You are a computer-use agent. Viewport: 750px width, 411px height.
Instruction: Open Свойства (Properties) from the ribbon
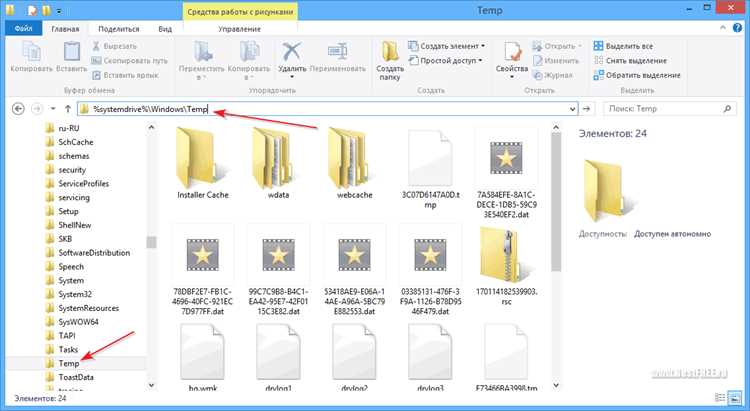pyautogui.click(x=511, y=52)
